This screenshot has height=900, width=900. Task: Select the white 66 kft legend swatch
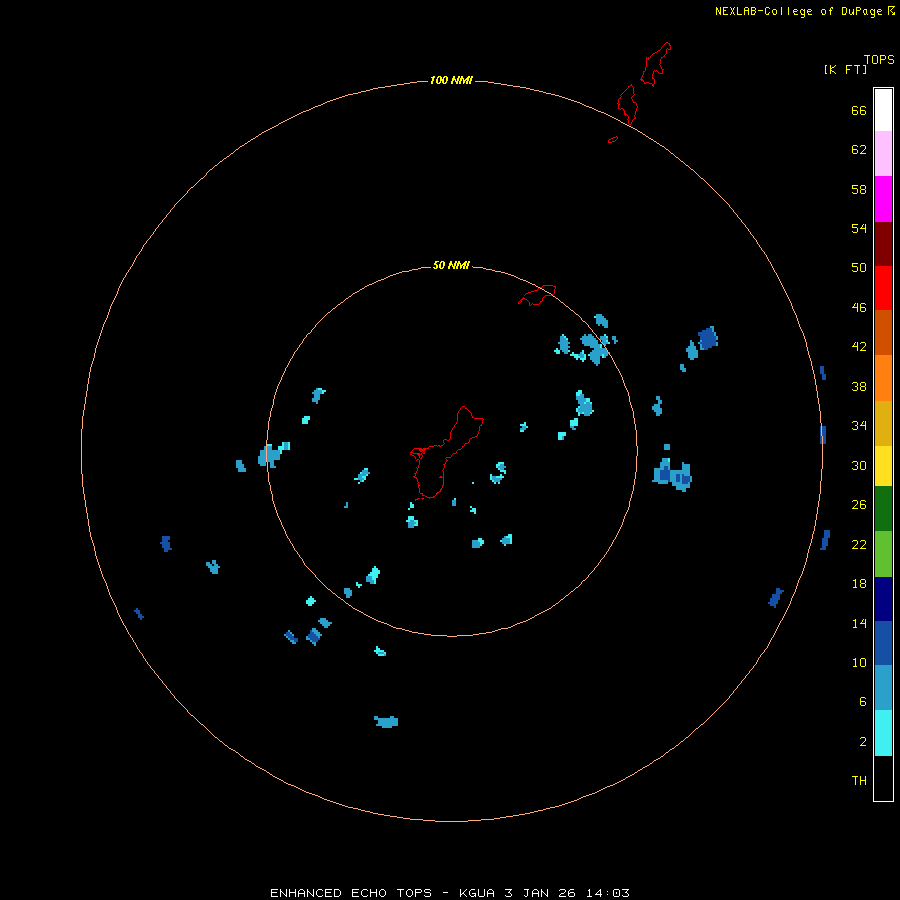coord(883,110)
